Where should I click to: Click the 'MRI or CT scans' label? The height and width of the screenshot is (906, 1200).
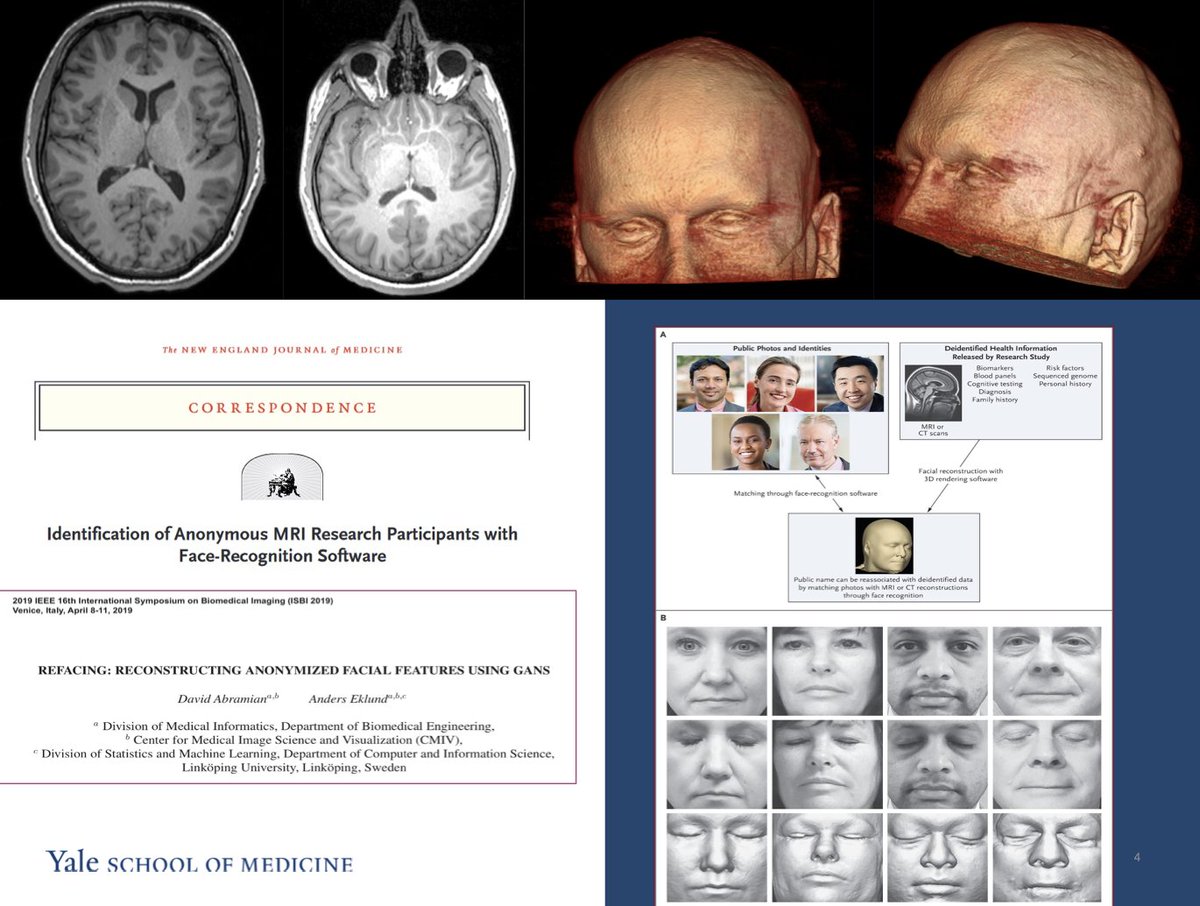click(x=933, y=431)
